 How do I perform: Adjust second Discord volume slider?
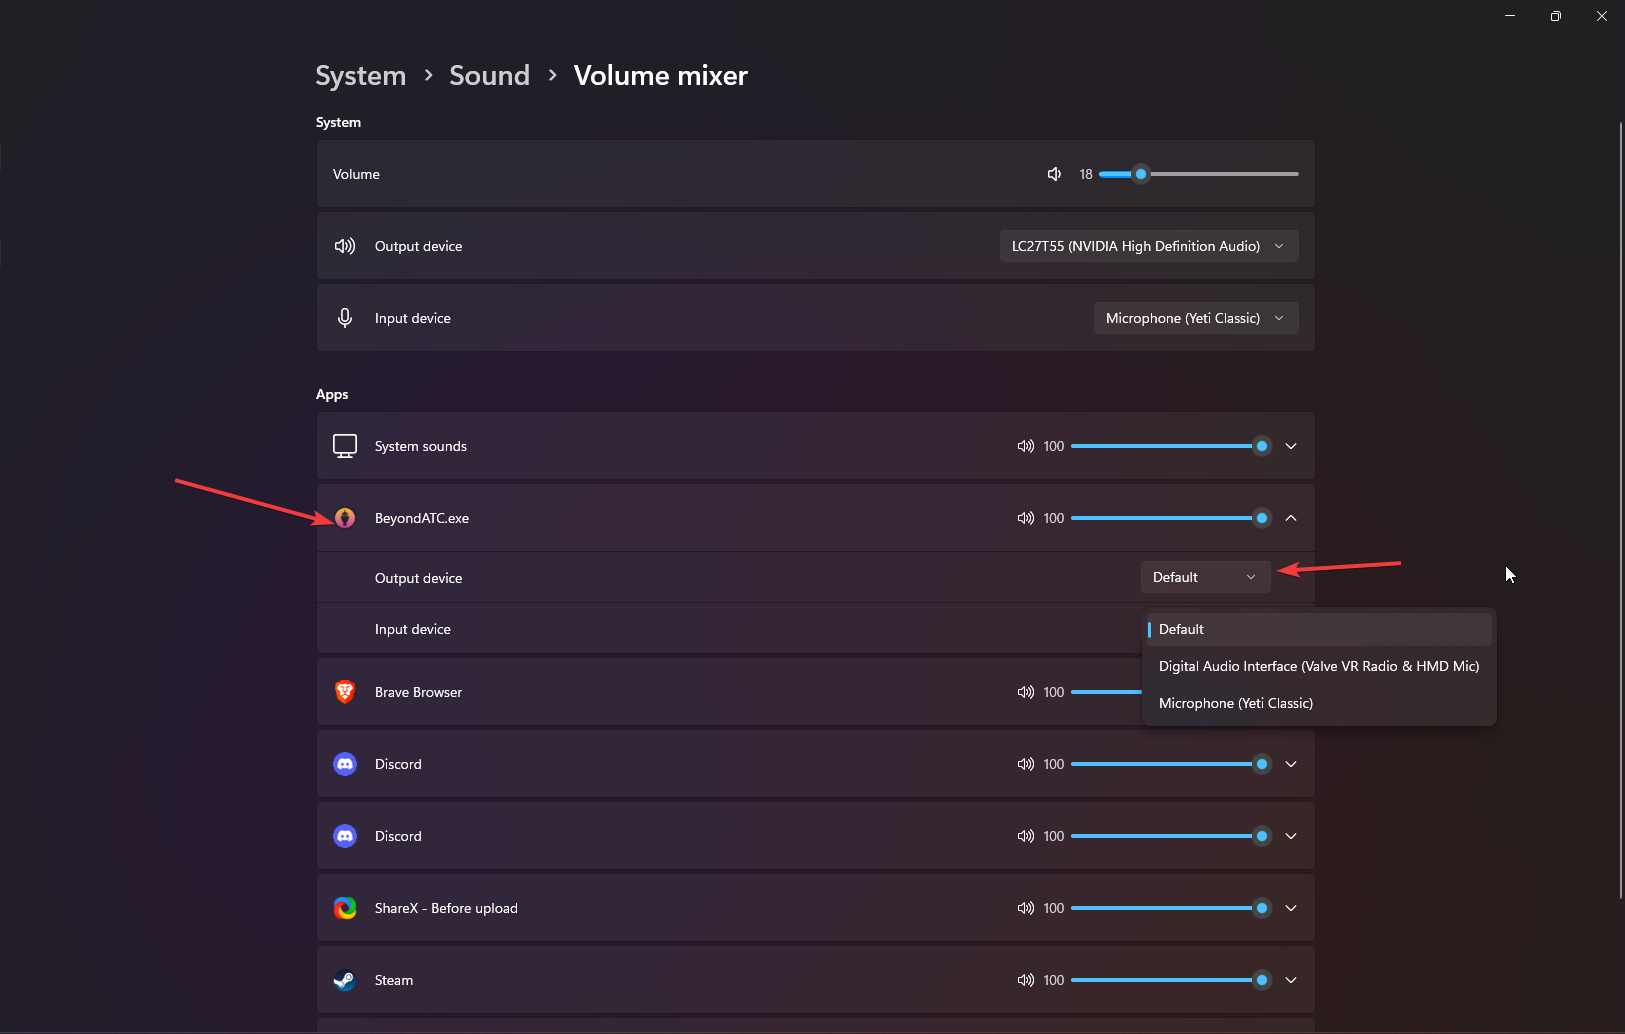pos(1170,836)
